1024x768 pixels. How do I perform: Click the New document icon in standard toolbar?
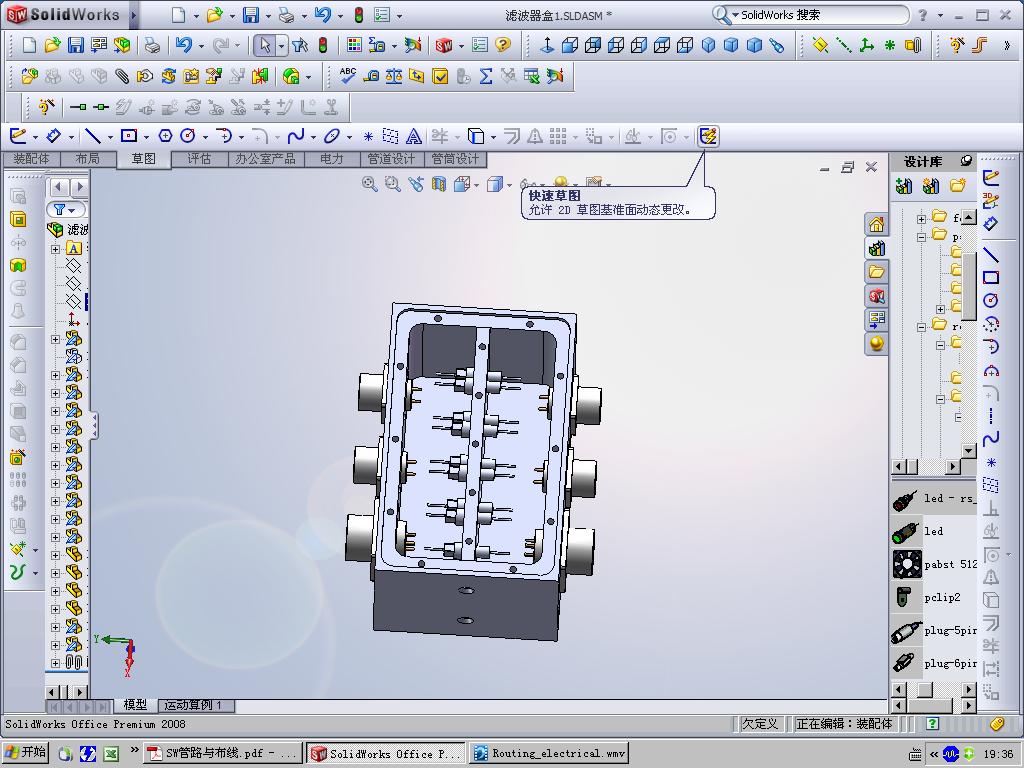click(x=29, y=45)
